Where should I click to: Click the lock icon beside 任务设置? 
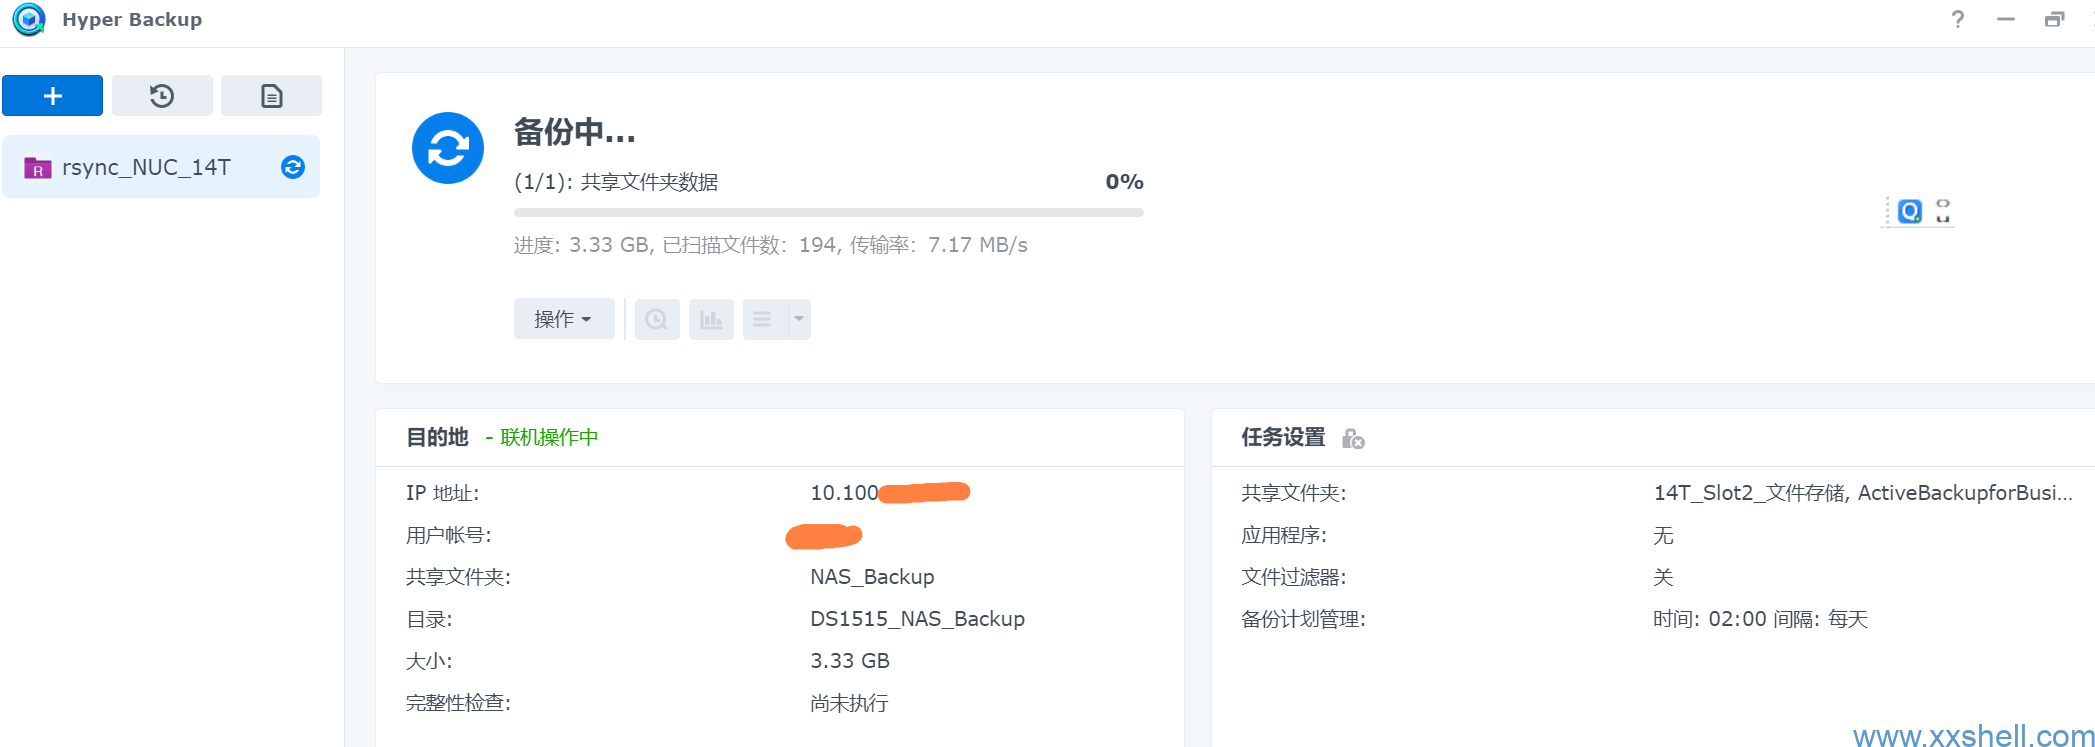tap(1353, 438)
